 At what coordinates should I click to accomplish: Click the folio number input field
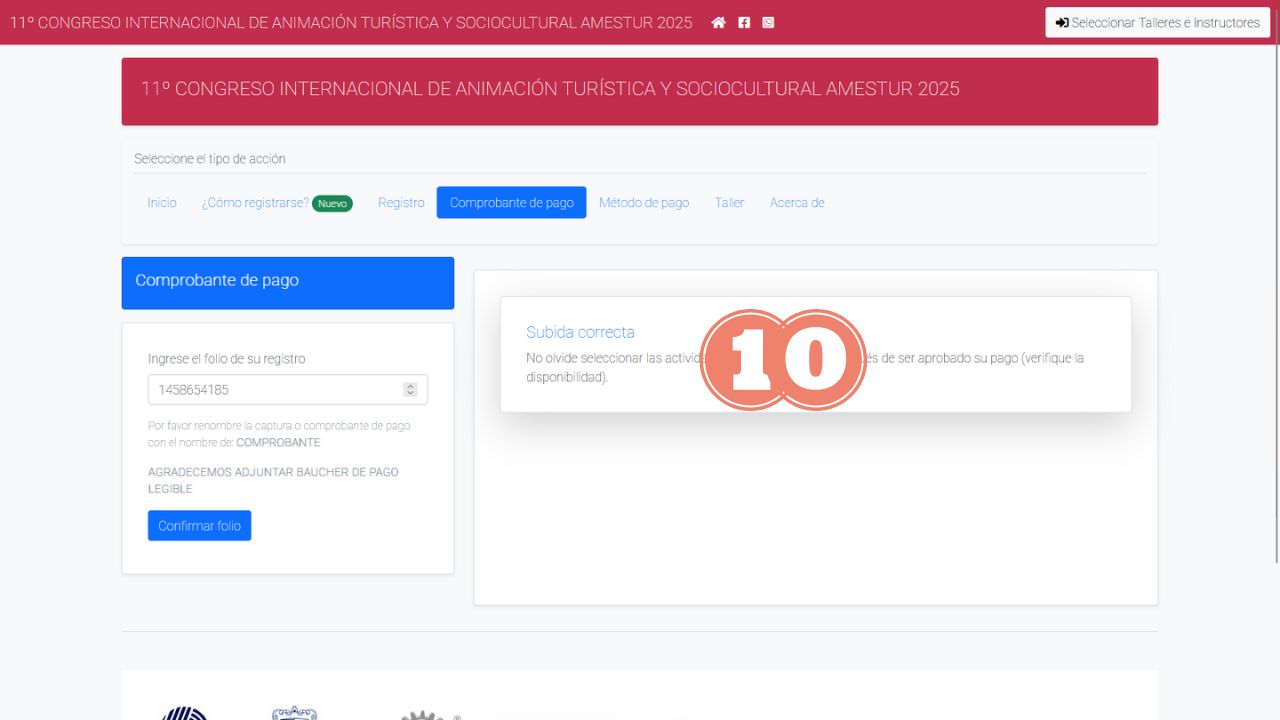coord(275,390)
